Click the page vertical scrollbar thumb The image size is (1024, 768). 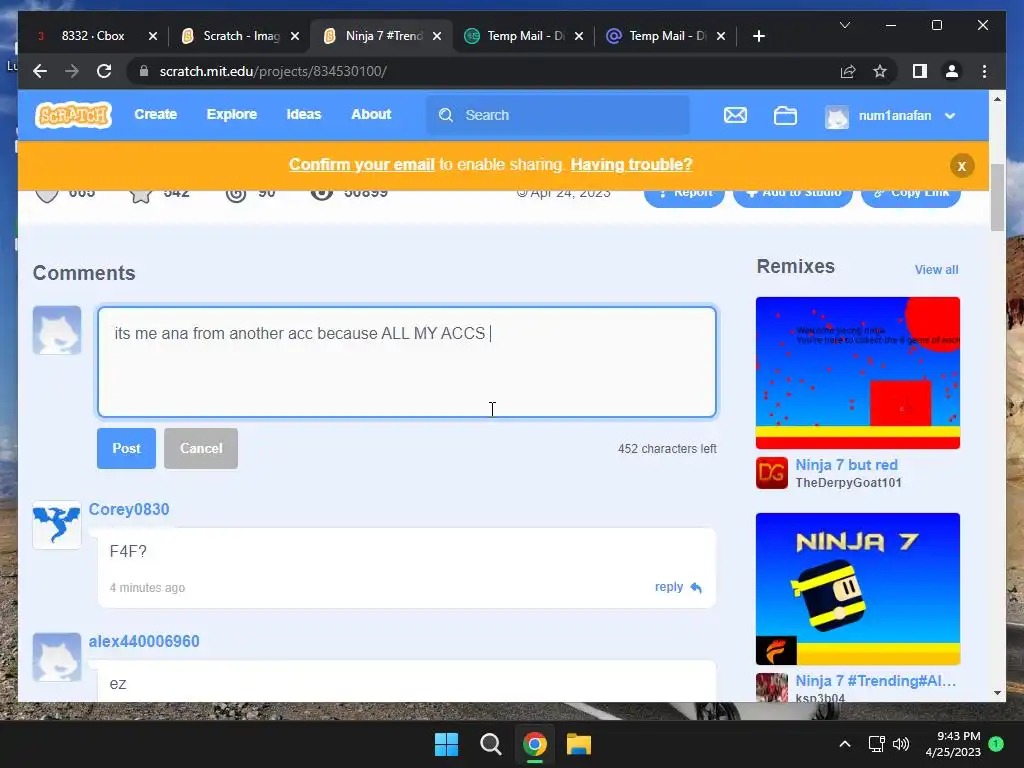tap(997, 198)
